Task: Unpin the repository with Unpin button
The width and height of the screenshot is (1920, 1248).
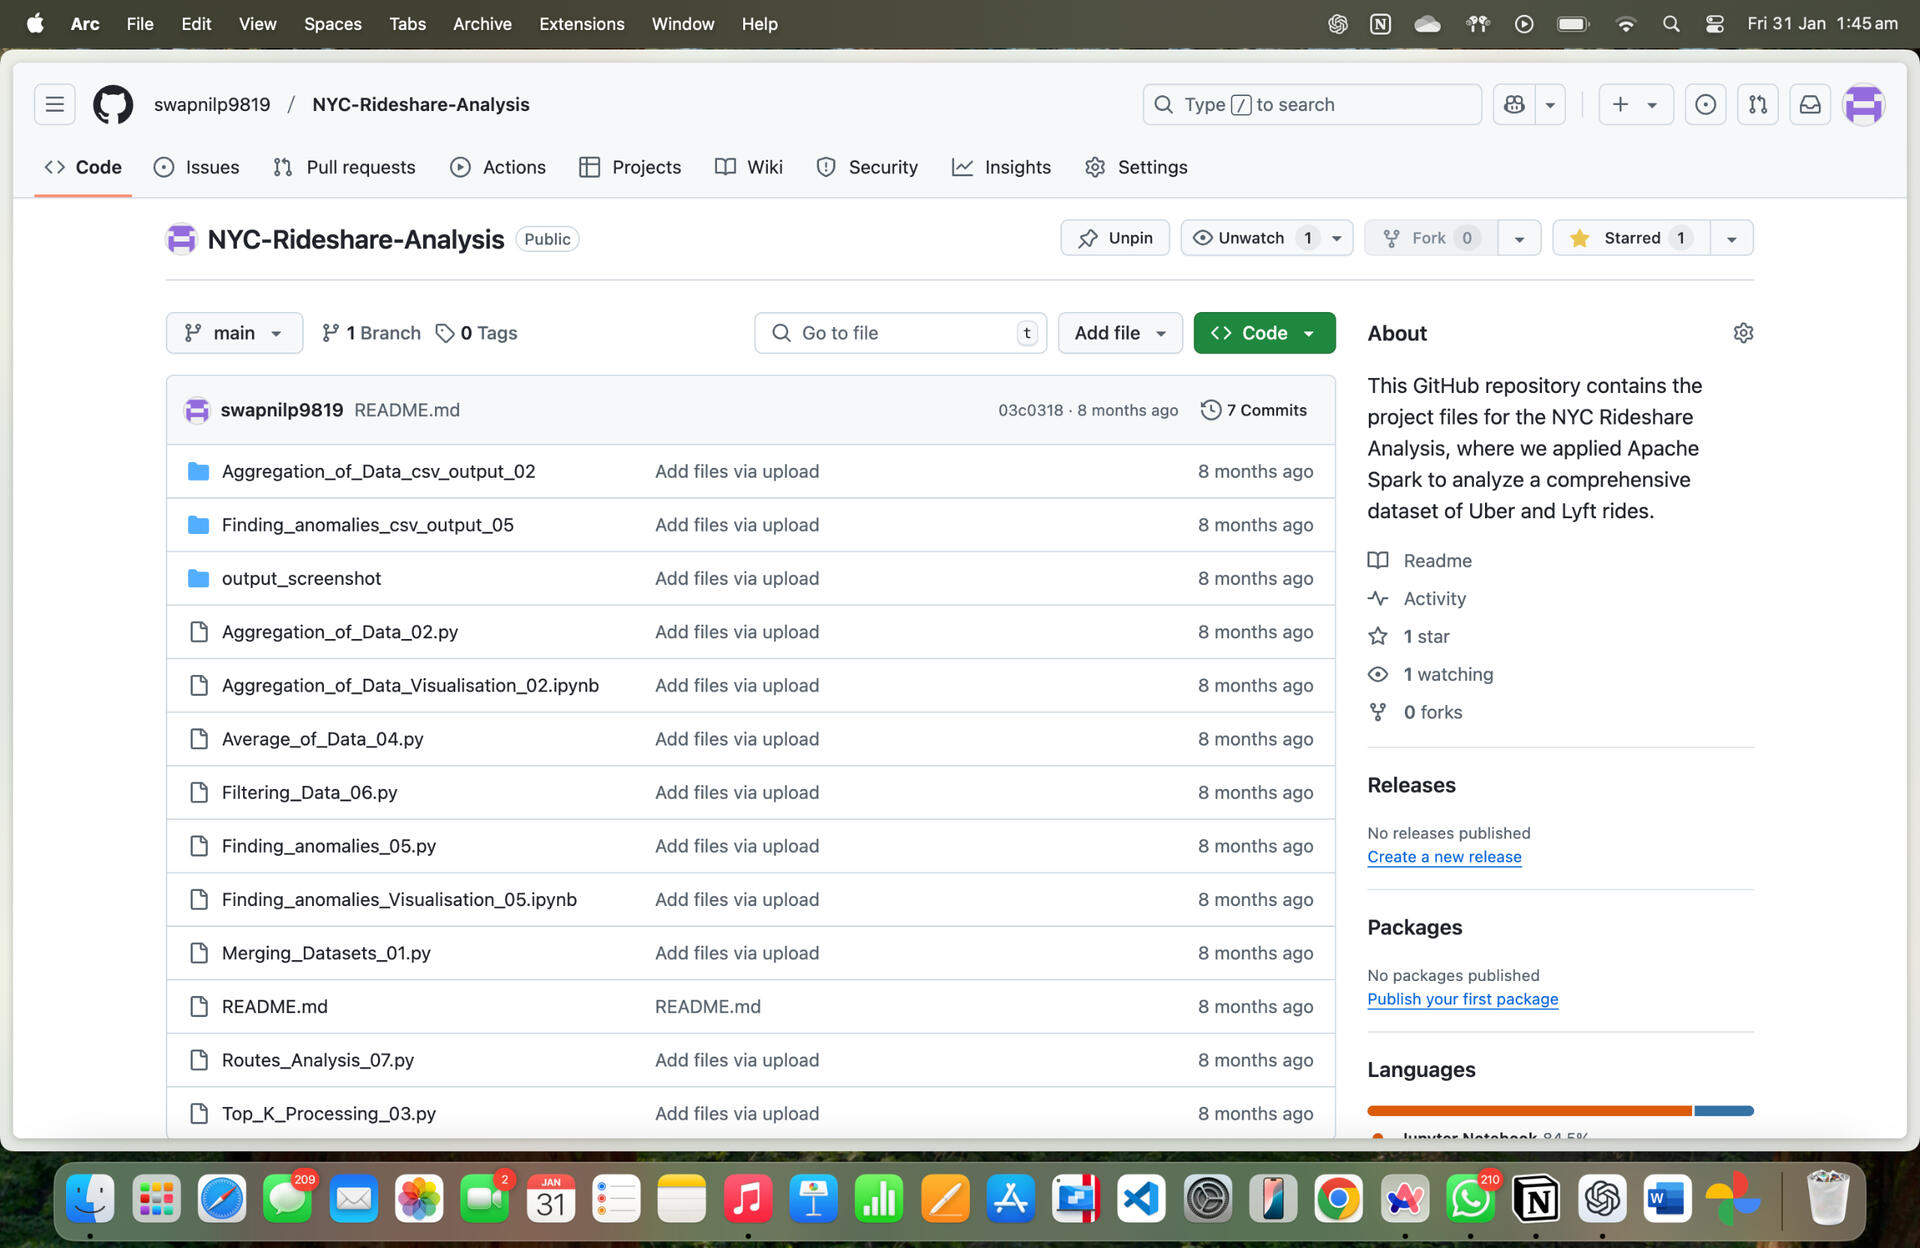Action: click(x=1115, y=238)
